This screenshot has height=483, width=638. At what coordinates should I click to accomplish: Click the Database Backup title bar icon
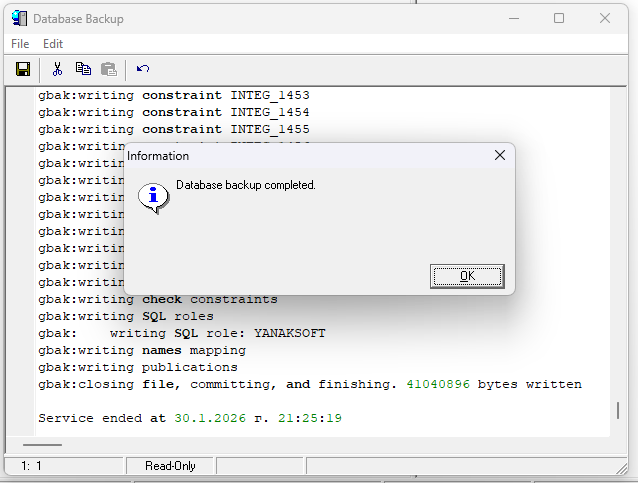19,18
